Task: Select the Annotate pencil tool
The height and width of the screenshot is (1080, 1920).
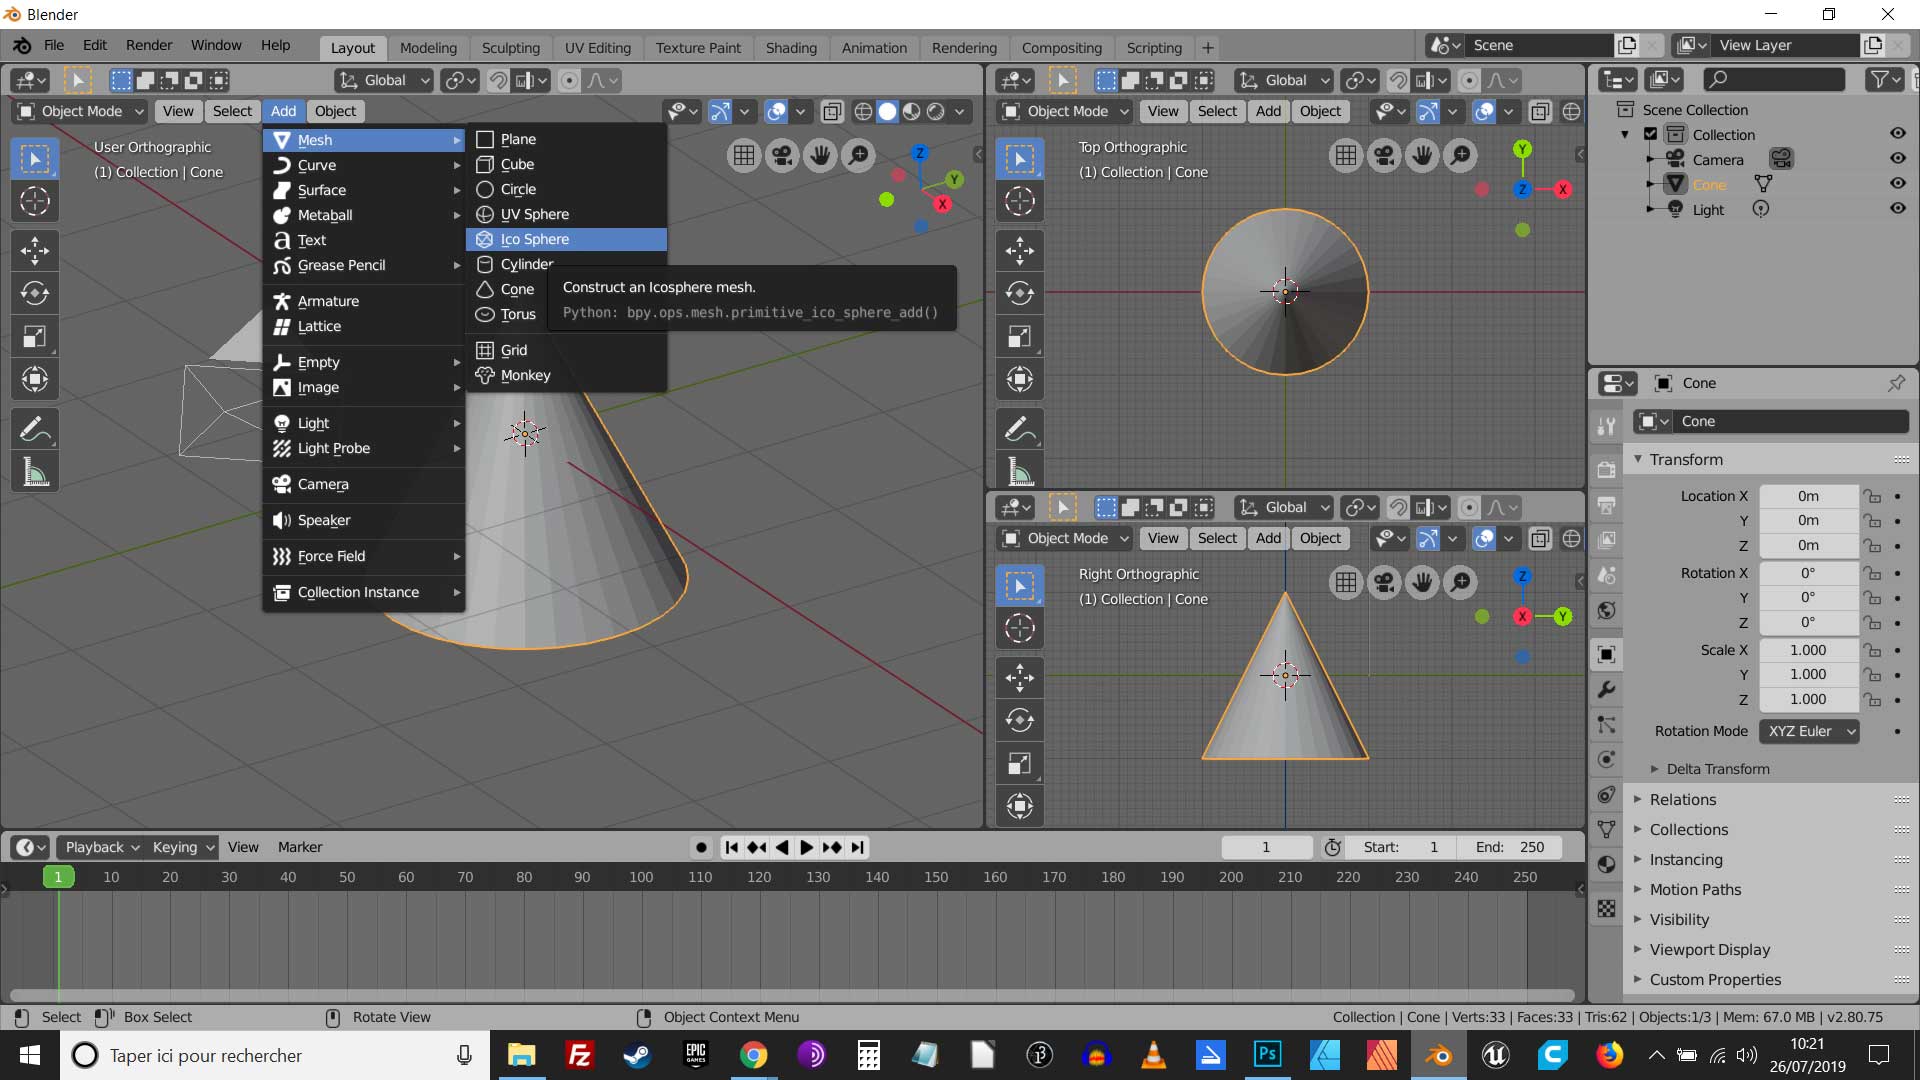Action: (x=35, y=430)
